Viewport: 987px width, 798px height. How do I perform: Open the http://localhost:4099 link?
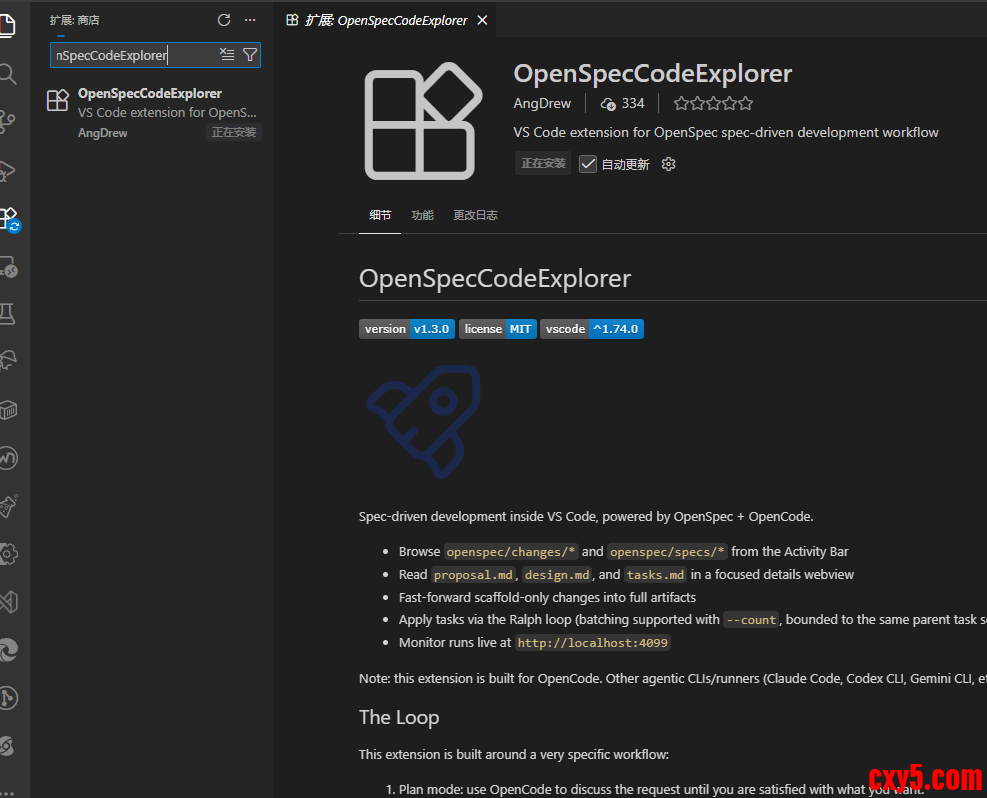click(x=593, y=643)
